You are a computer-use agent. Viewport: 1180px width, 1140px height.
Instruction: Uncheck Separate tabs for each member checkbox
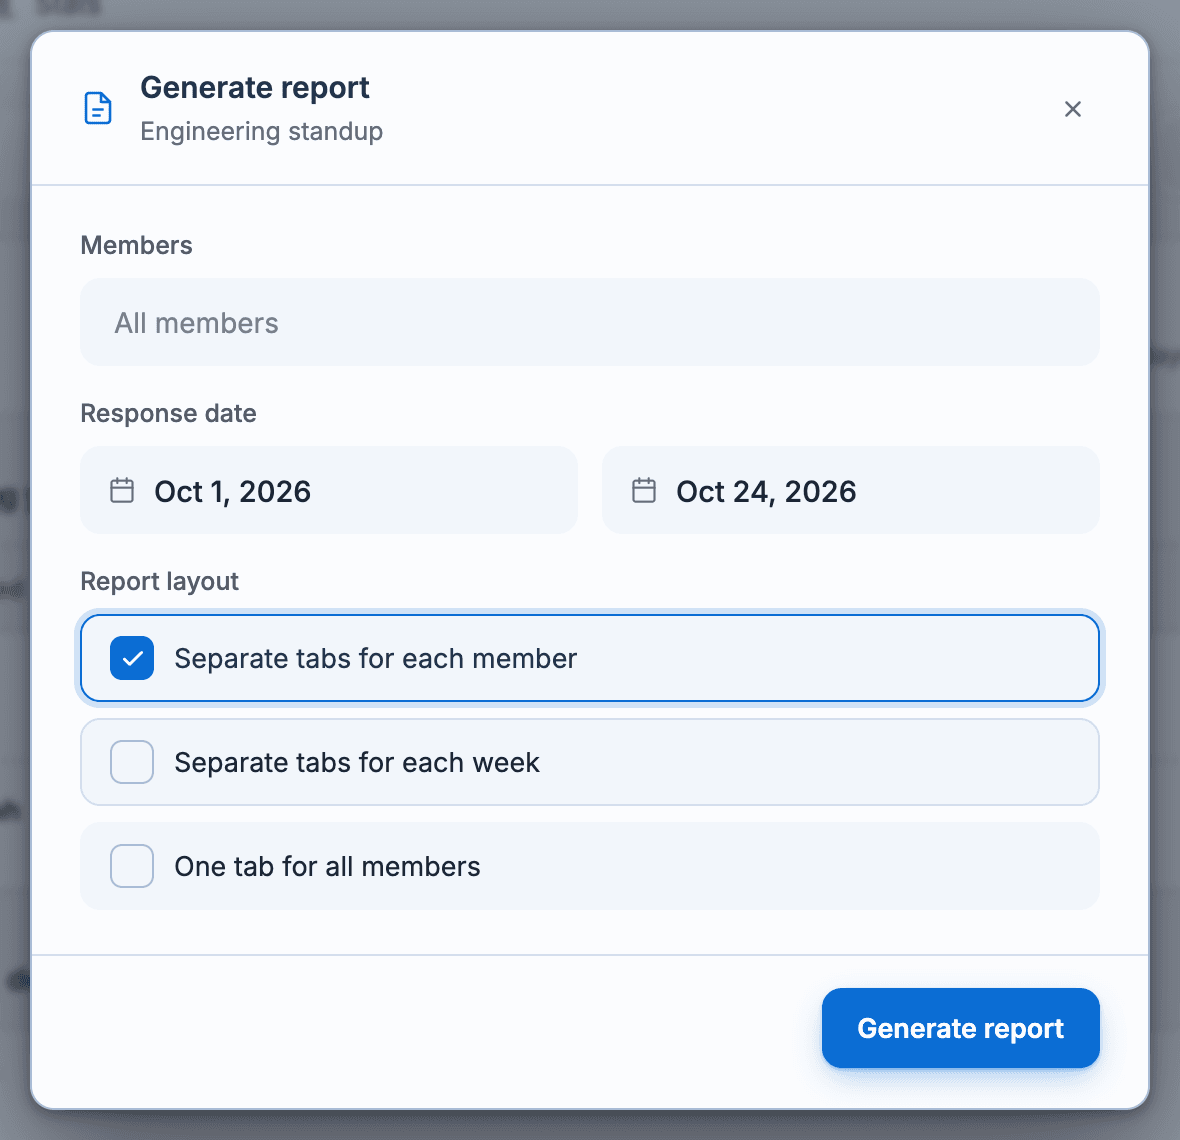(x=132, y=658)
